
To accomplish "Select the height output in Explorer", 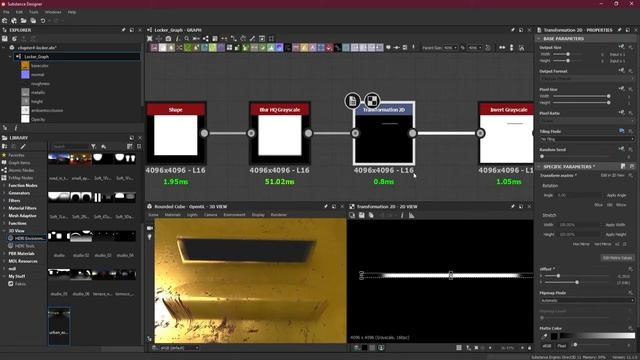I will [x=37, y=101].
